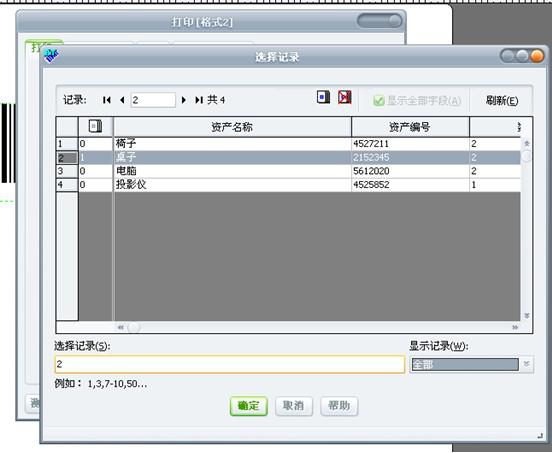The height and width of the screenshot is (453, 552).
Task: Click row header number 1
Action: 67,144
